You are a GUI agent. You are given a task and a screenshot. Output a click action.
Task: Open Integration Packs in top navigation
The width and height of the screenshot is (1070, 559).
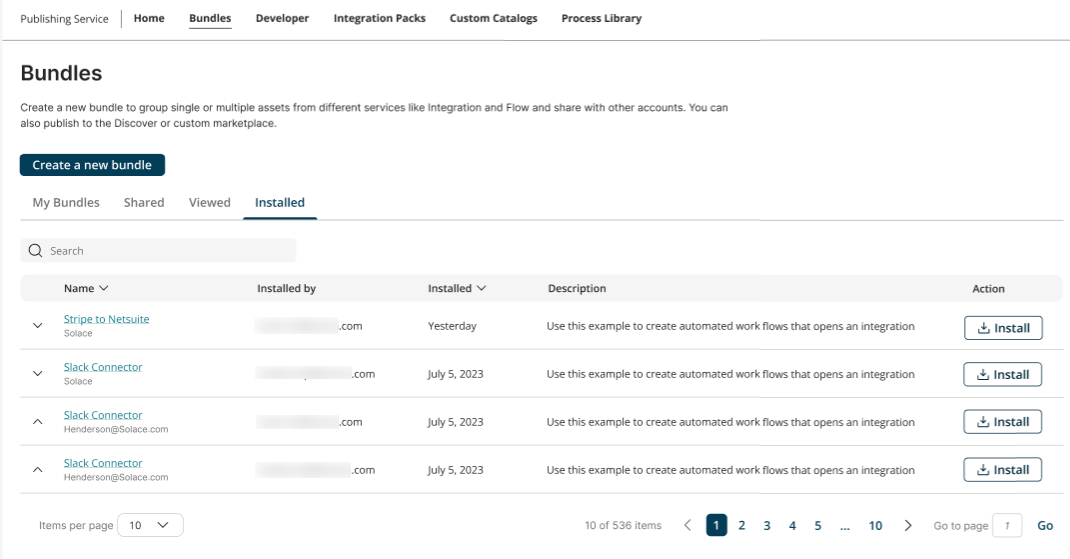pos(379,18)
